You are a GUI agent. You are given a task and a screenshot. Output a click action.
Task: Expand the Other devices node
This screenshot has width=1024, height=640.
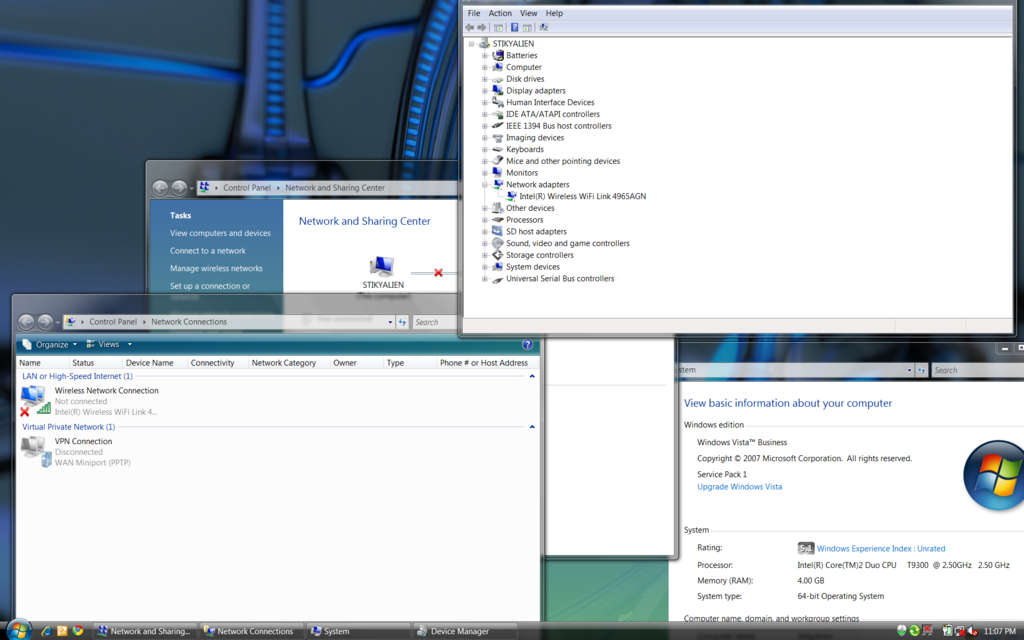(x=485, y=208)
